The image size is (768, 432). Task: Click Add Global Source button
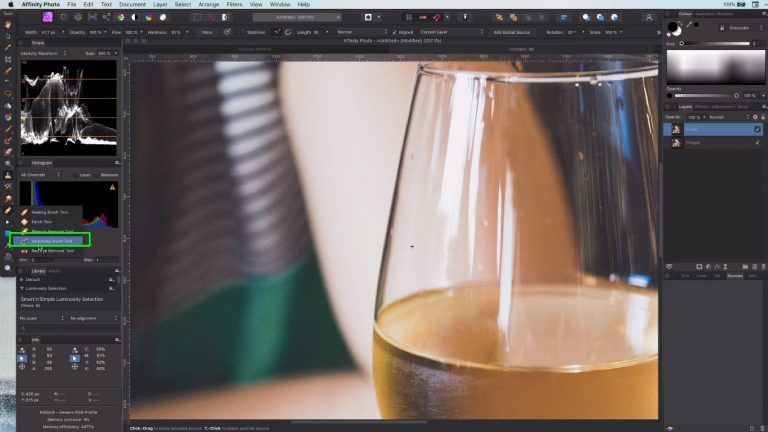511,32
